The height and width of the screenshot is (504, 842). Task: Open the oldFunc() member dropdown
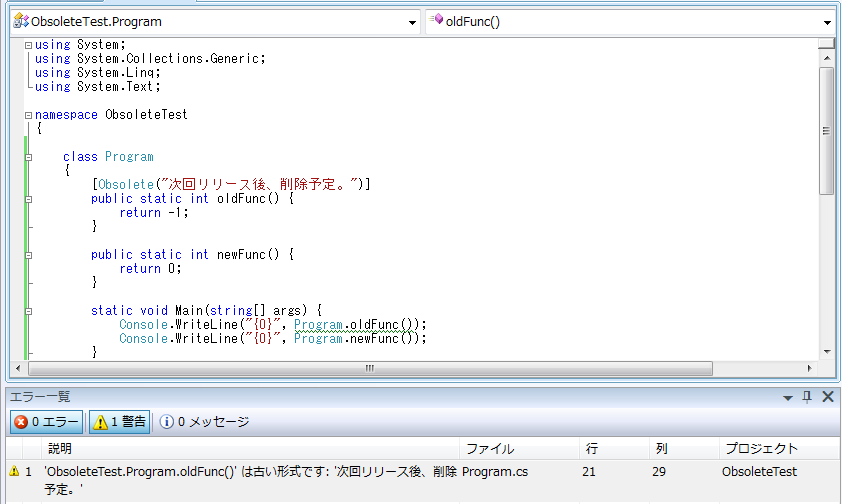826,22
